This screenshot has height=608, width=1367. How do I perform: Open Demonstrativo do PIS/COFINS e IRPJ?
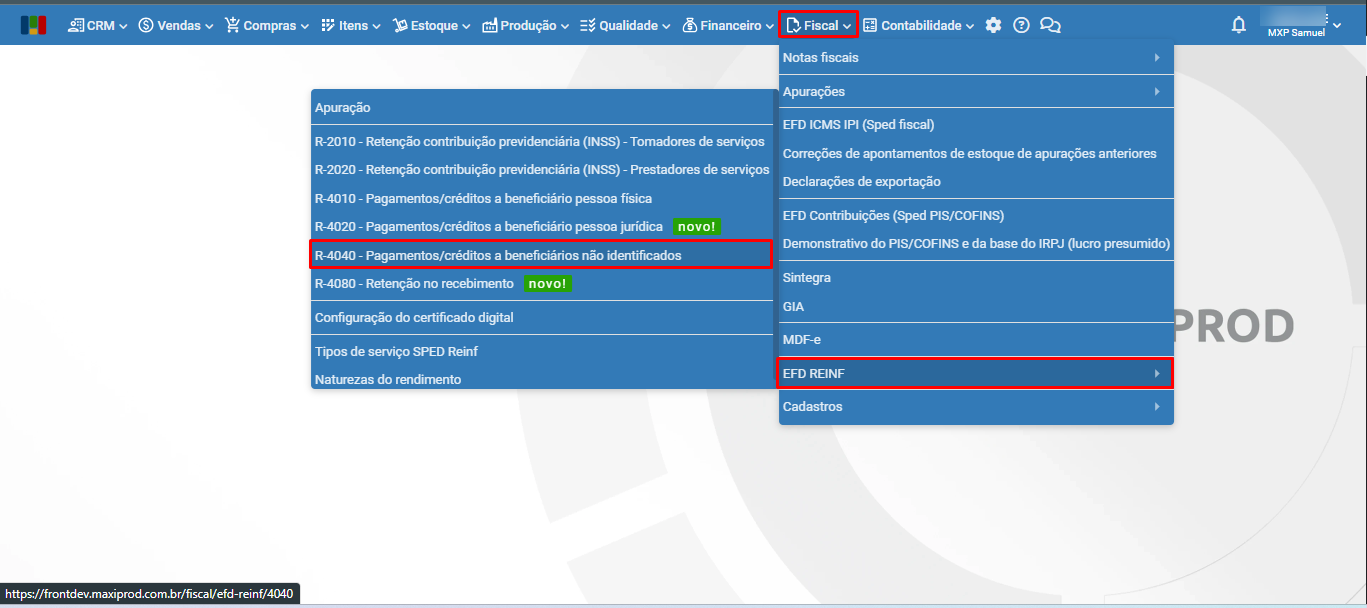click(976, 244)
